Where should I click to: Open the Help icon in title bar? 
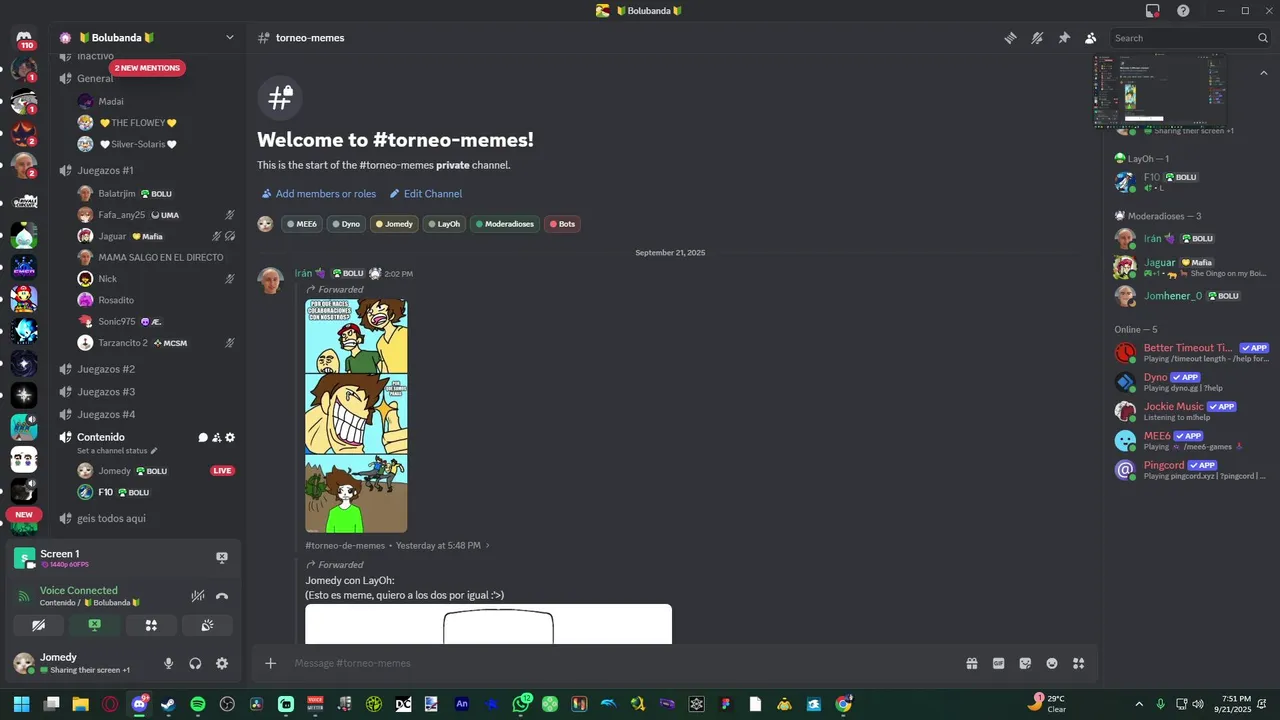point(1183,10)
